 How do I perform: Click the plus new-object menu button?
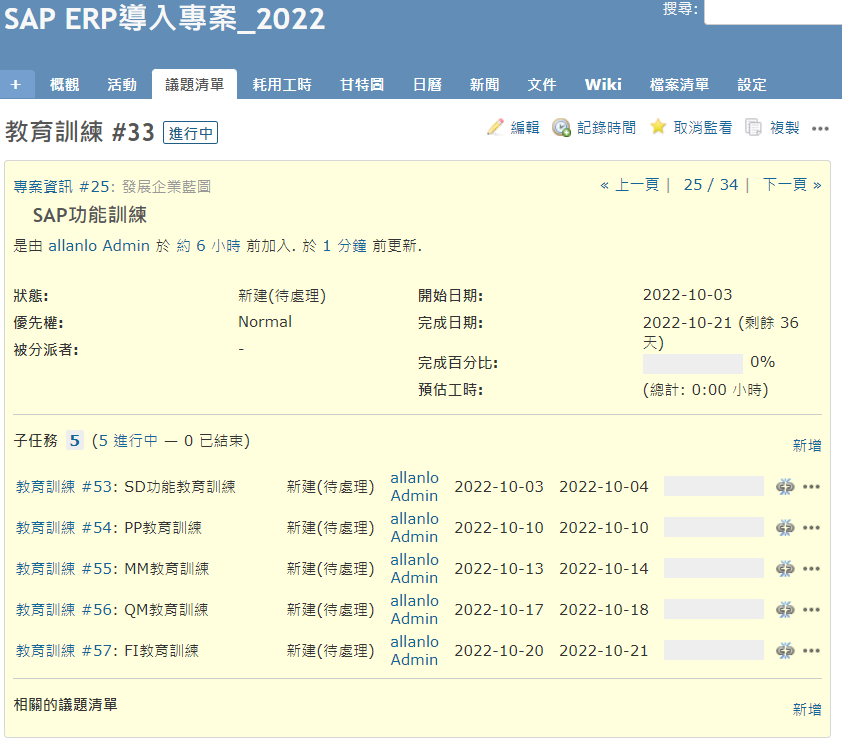(x=16, y=84)
